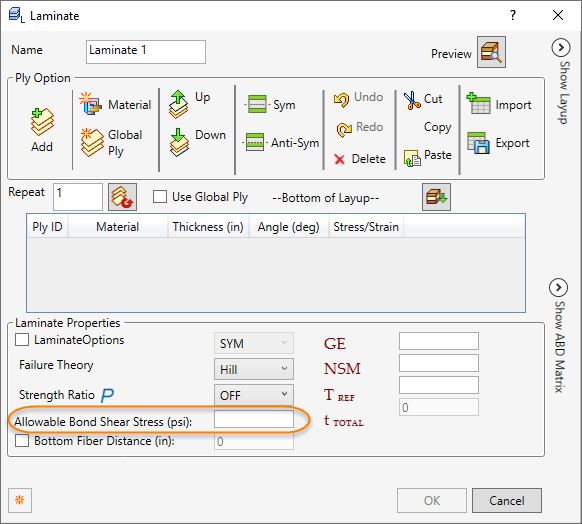
Task: Click the NSM input field
Action: click(439, 363)
